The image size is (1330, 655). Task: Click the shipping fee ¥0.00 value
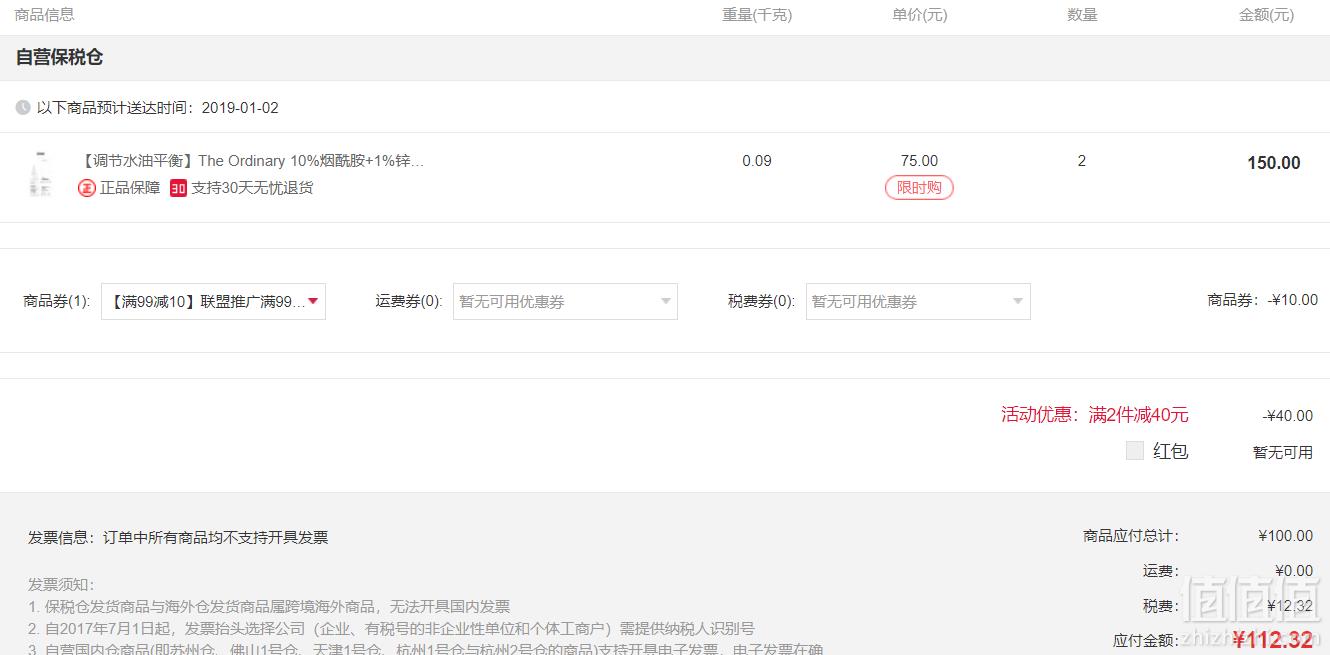pos(1294,571)
